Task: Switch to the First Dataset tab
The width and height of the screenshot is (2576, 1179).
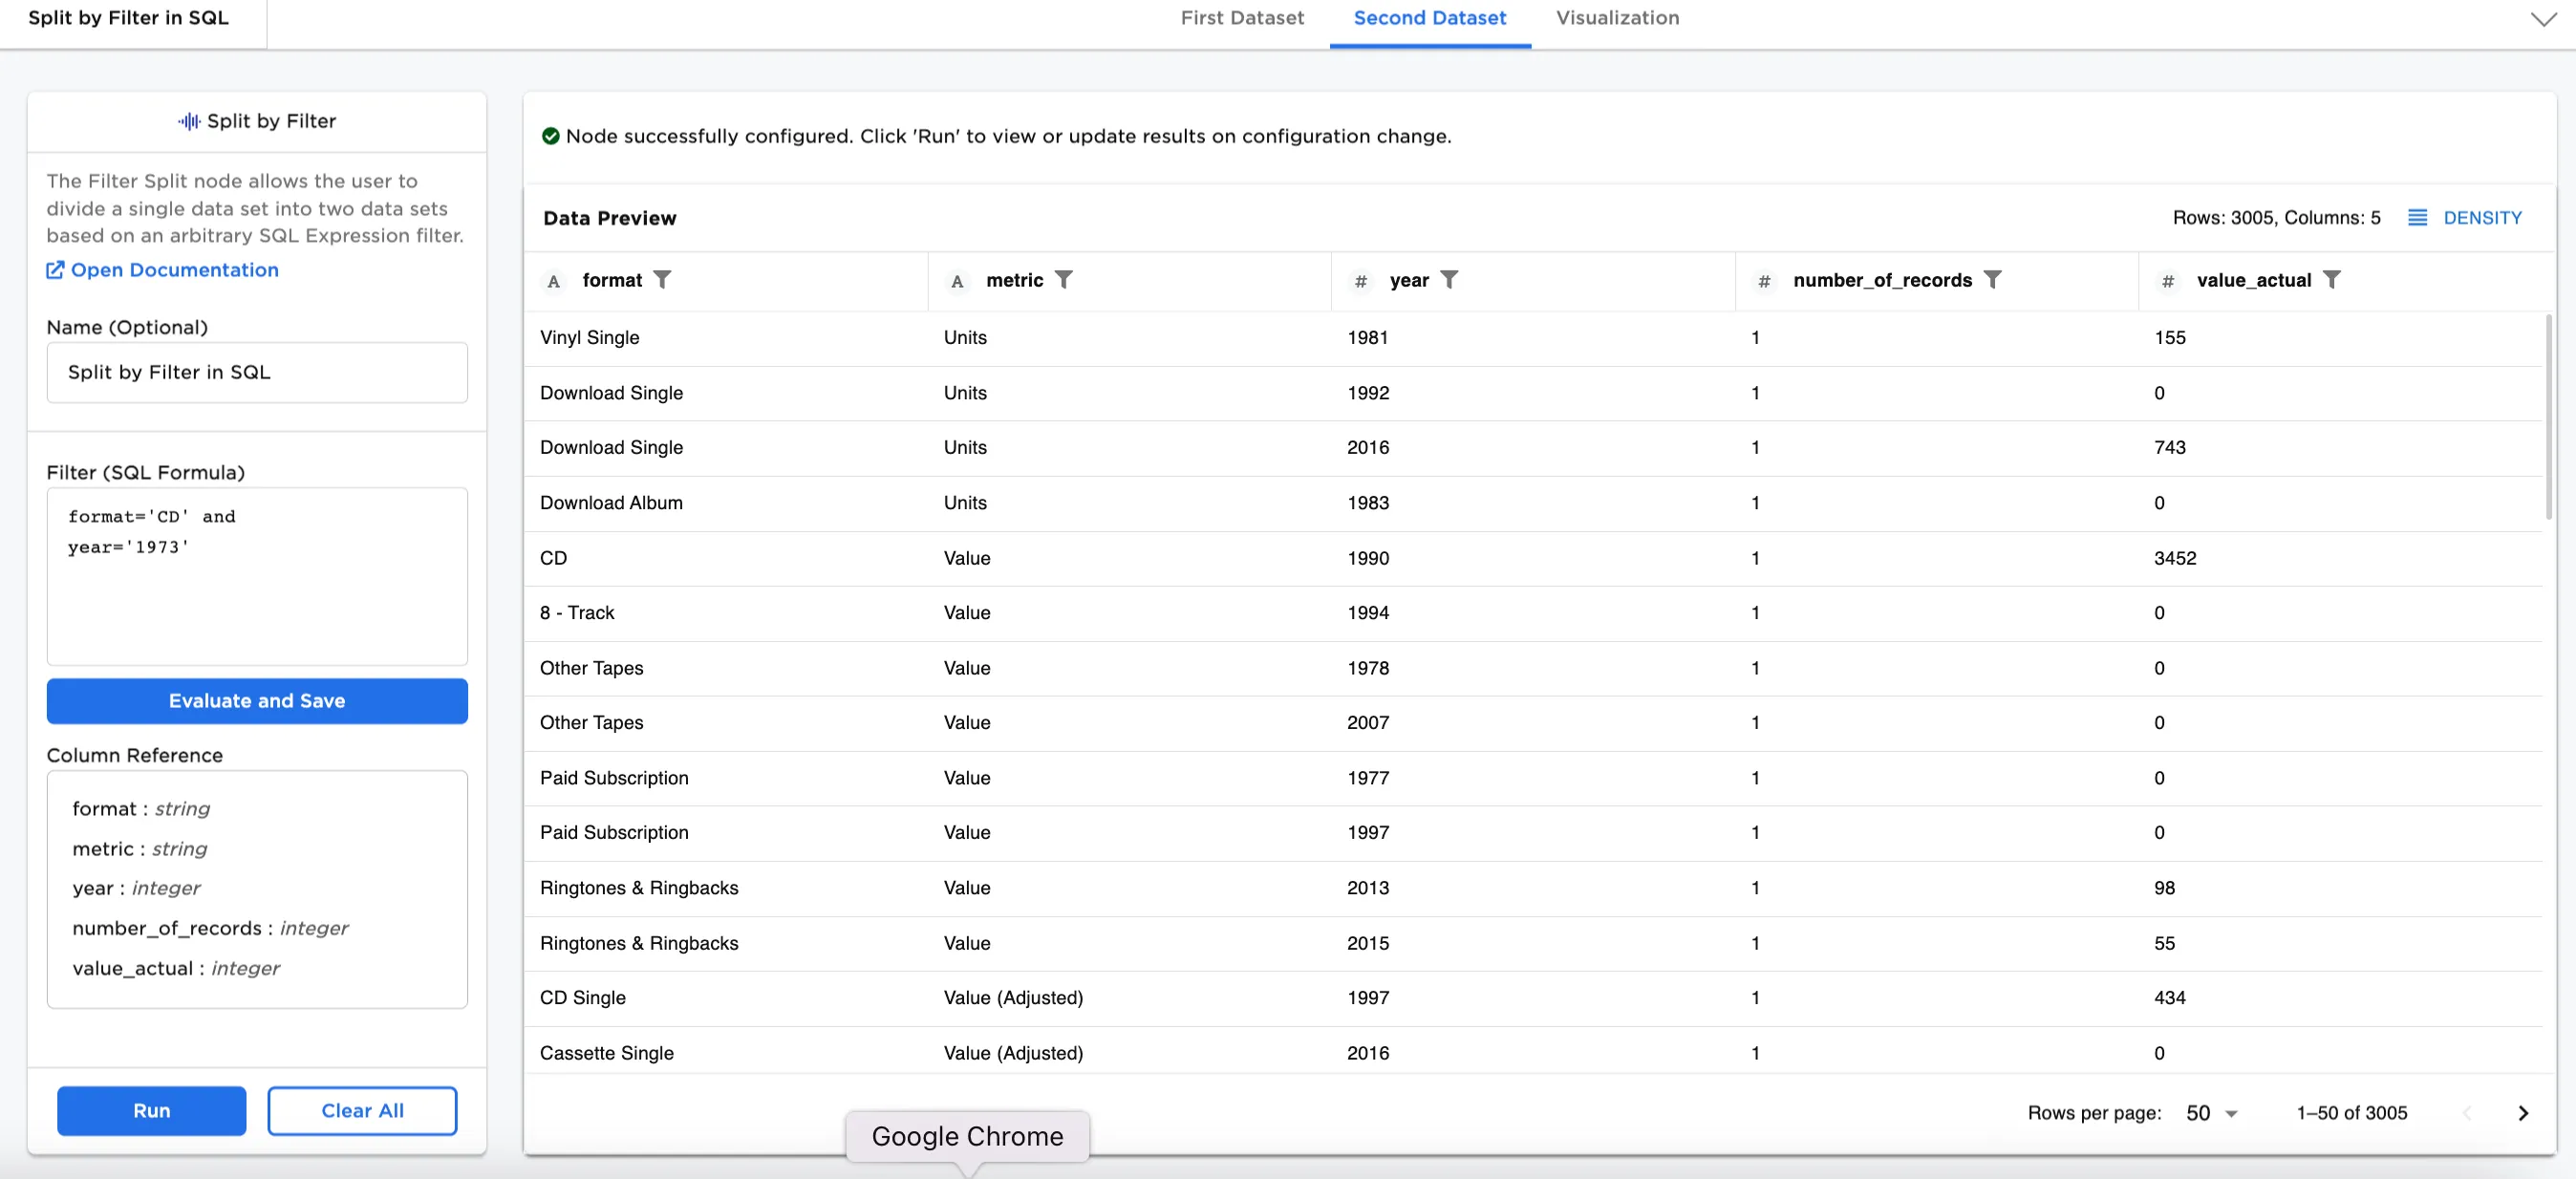Action: [x=1242, y=18]
